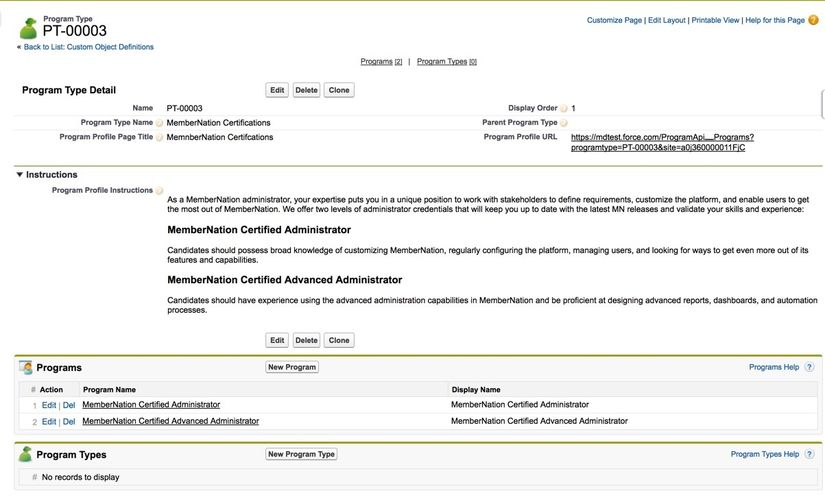Jump to Programs [2] related list link
Image resolution: width=825 pixels, height=498 pixels.
click(x=381, y=62)
